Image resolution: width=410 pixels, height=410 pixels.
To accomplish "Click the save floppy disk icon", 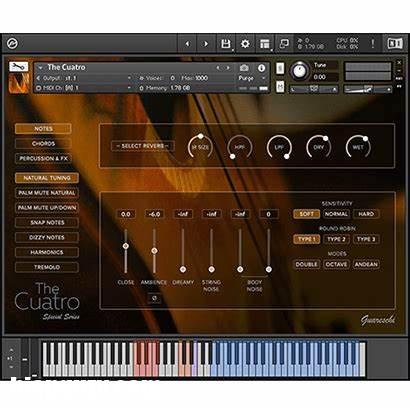I will (x=226, y=44).
